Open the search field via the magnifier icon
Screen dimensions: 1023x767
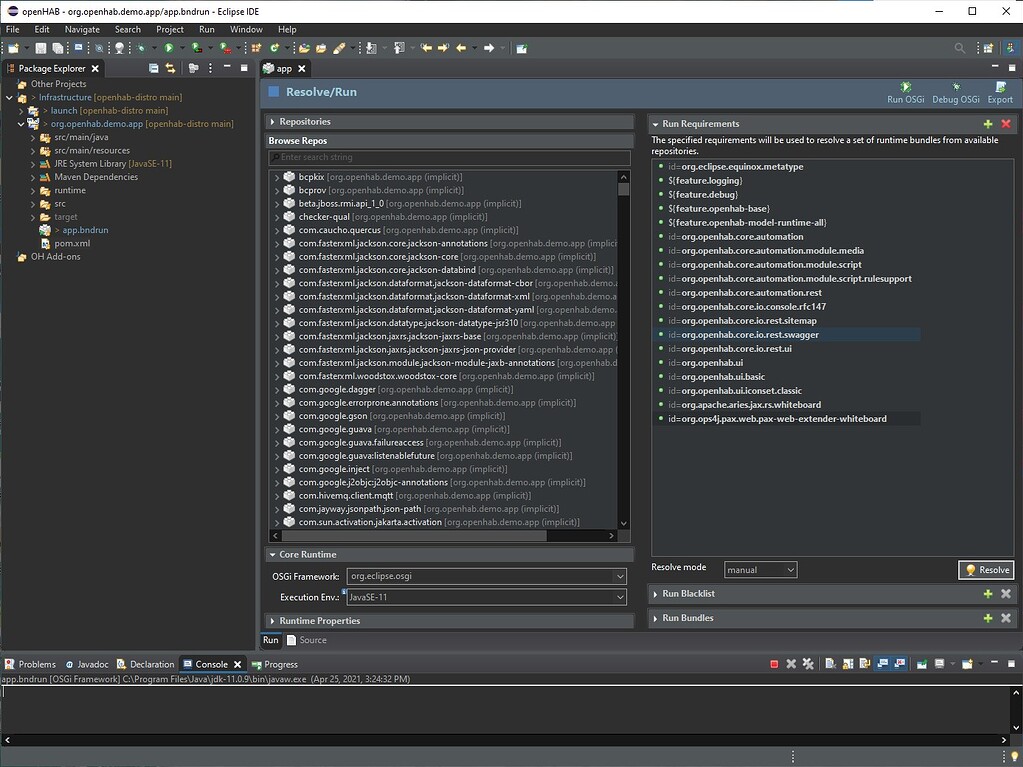click(958, 47)
